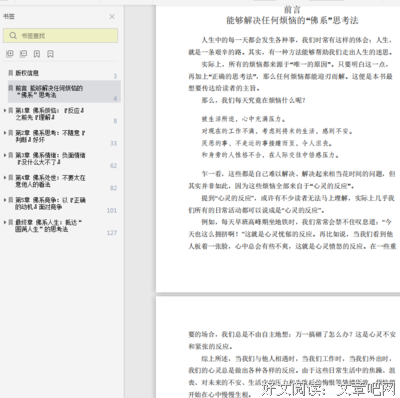
Task: Click page number 101 in bookmark list
Action: (112, 210)
